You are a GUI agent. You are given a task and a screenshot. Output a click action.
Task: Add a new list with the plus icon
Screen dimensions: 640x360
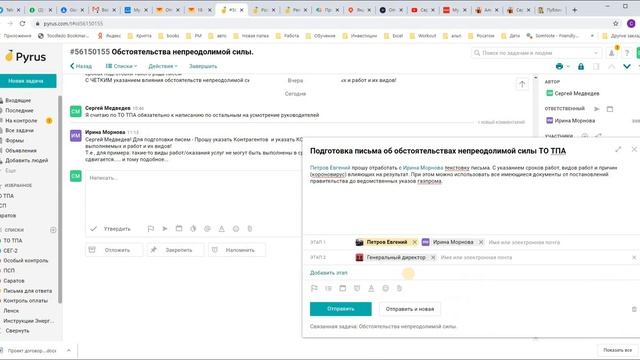pyautogui.click(x=53, y=230)
